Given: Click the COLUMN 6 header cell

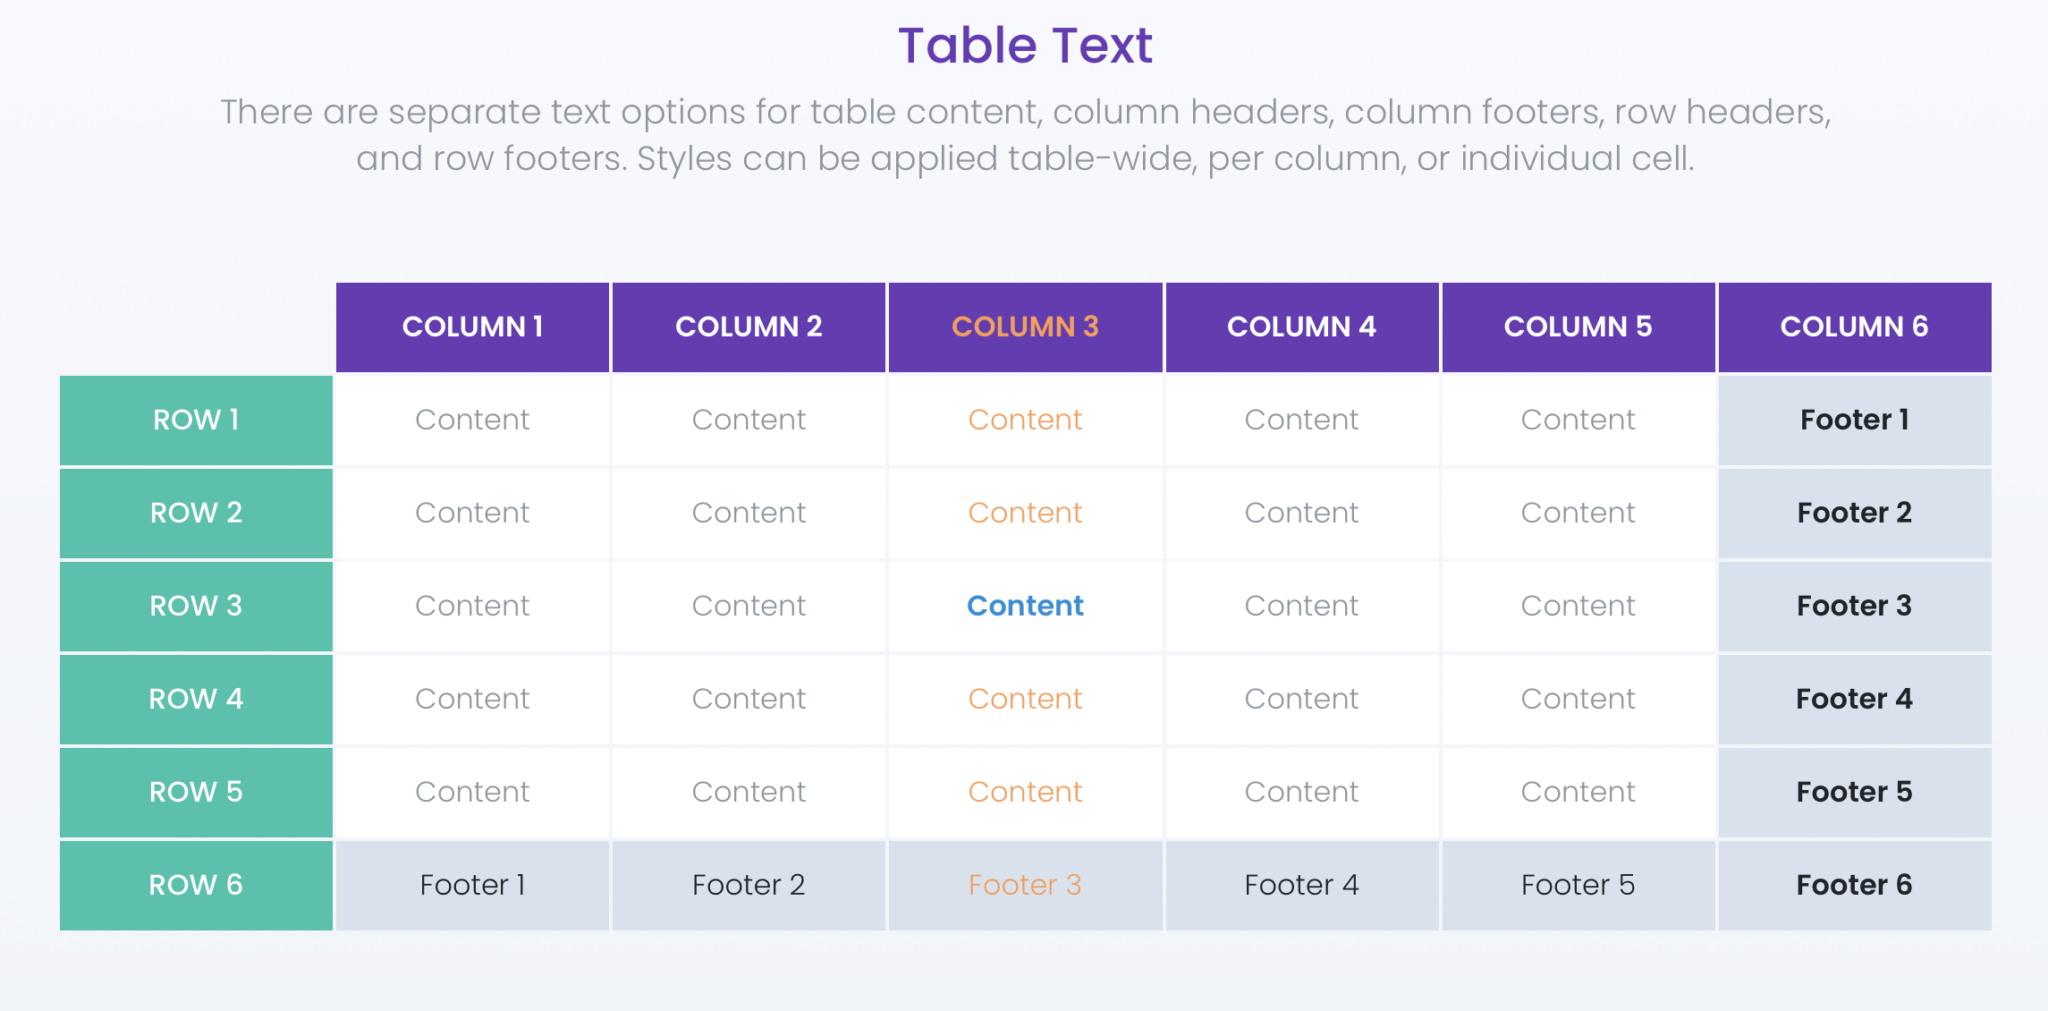Looking at the screenshot, I should tap(1854, 327).
